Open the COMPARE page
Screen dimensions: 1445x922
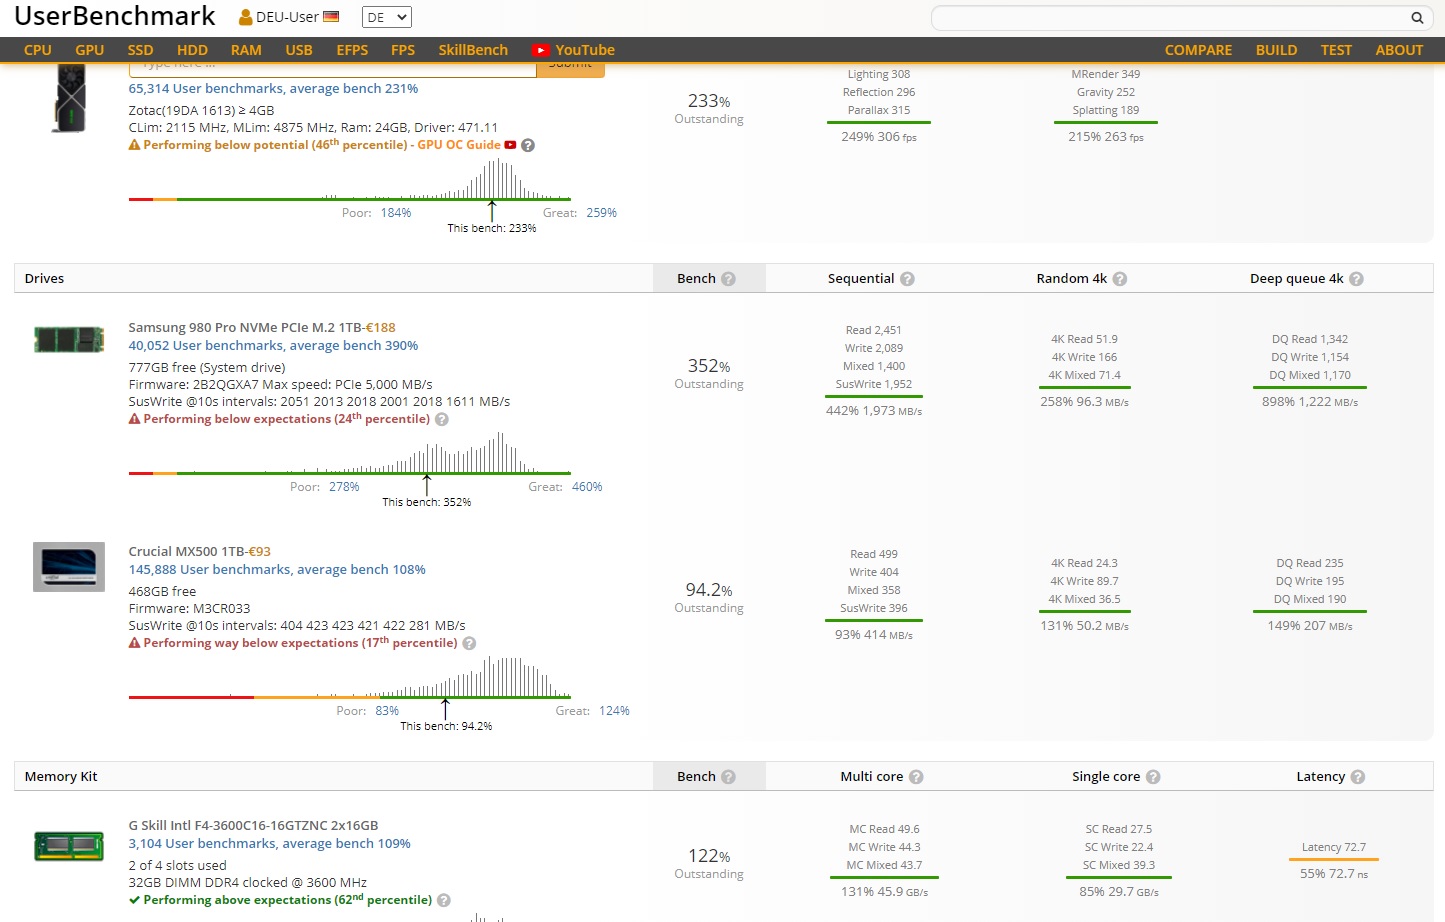[x=1198, y=50]
